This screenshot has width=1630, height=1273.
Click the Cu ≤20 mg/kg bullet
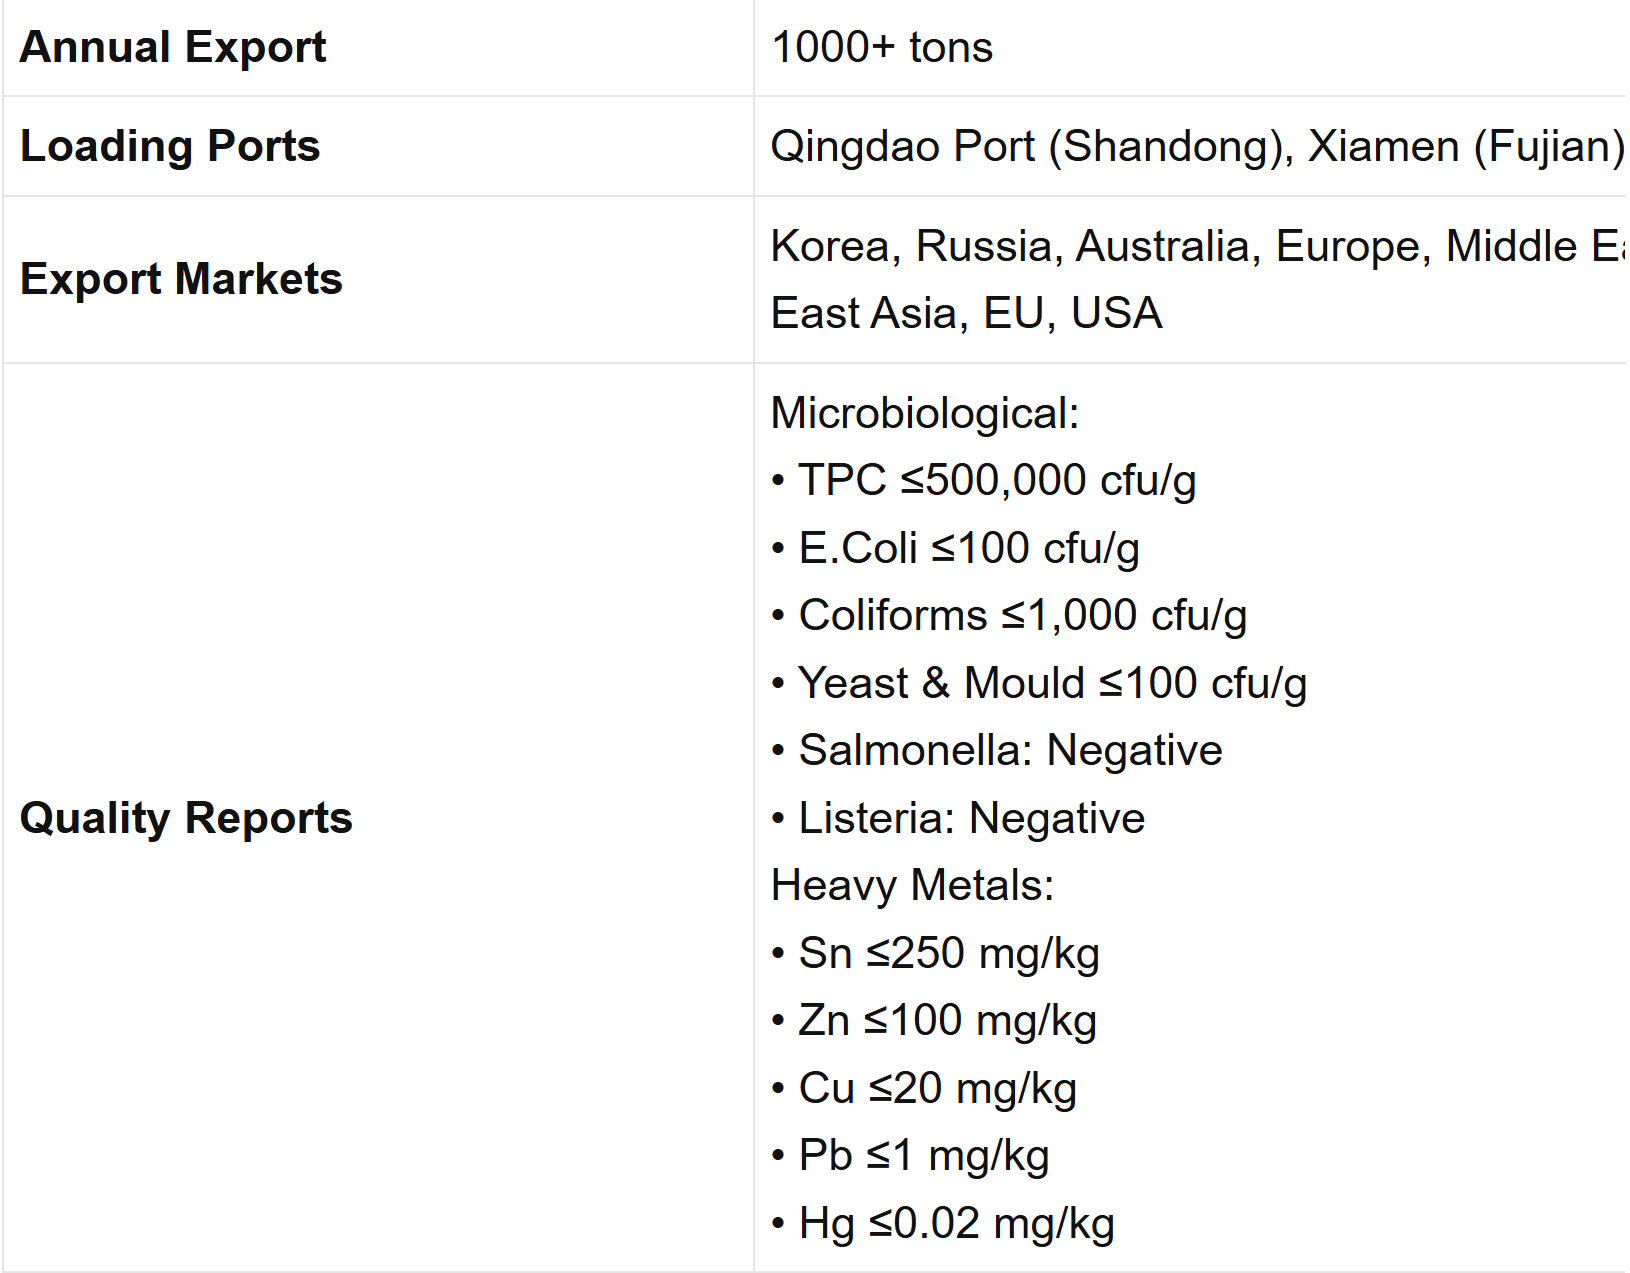coord(924,1088)
